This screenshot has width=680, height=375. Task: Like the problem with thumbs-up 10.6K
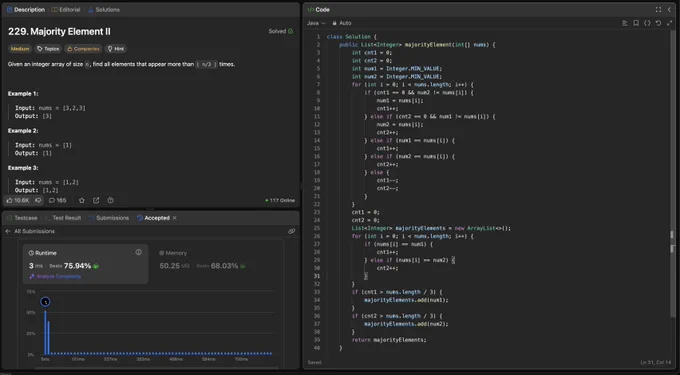point(17,200)
